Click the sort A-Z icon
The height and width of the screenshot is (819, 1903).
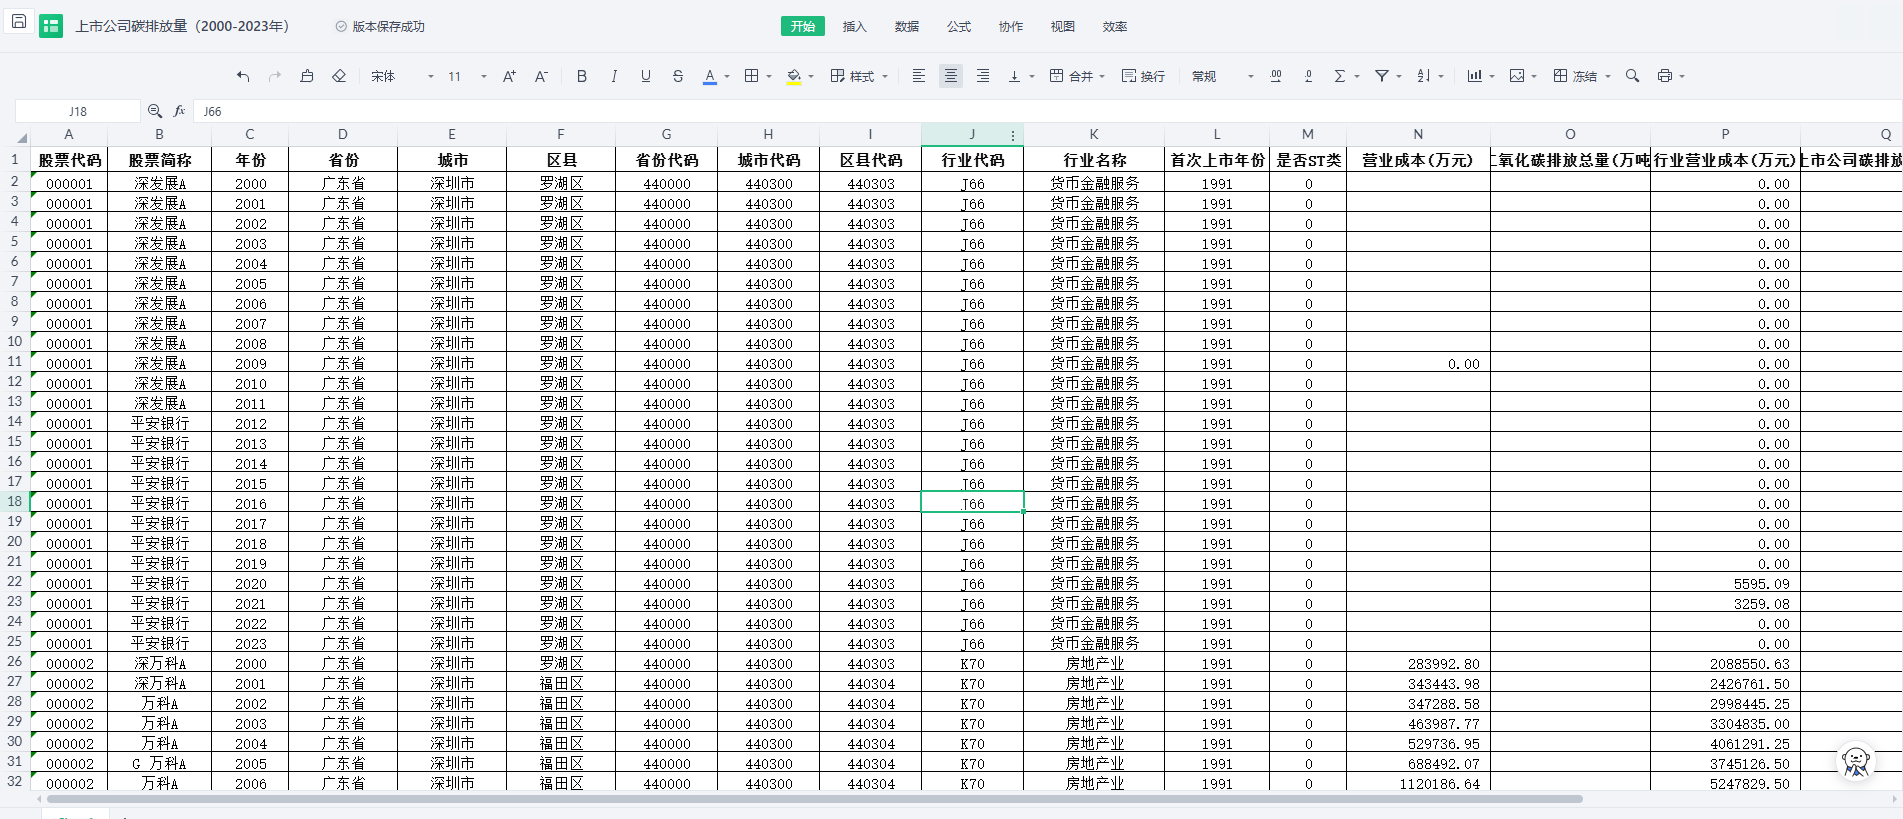click(x=1424, y=76)
